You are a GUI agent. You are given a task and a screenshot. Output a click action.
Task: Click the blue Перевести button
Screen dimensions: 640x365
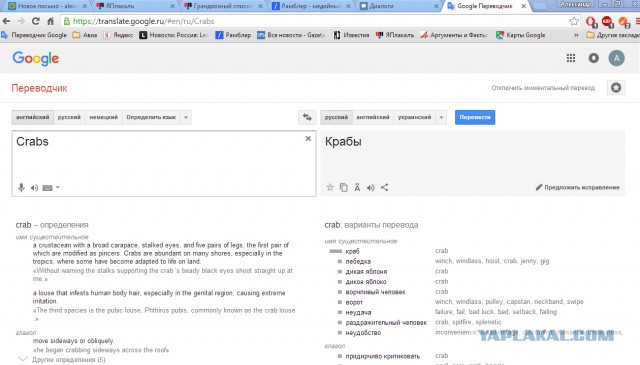coord(475,117)
